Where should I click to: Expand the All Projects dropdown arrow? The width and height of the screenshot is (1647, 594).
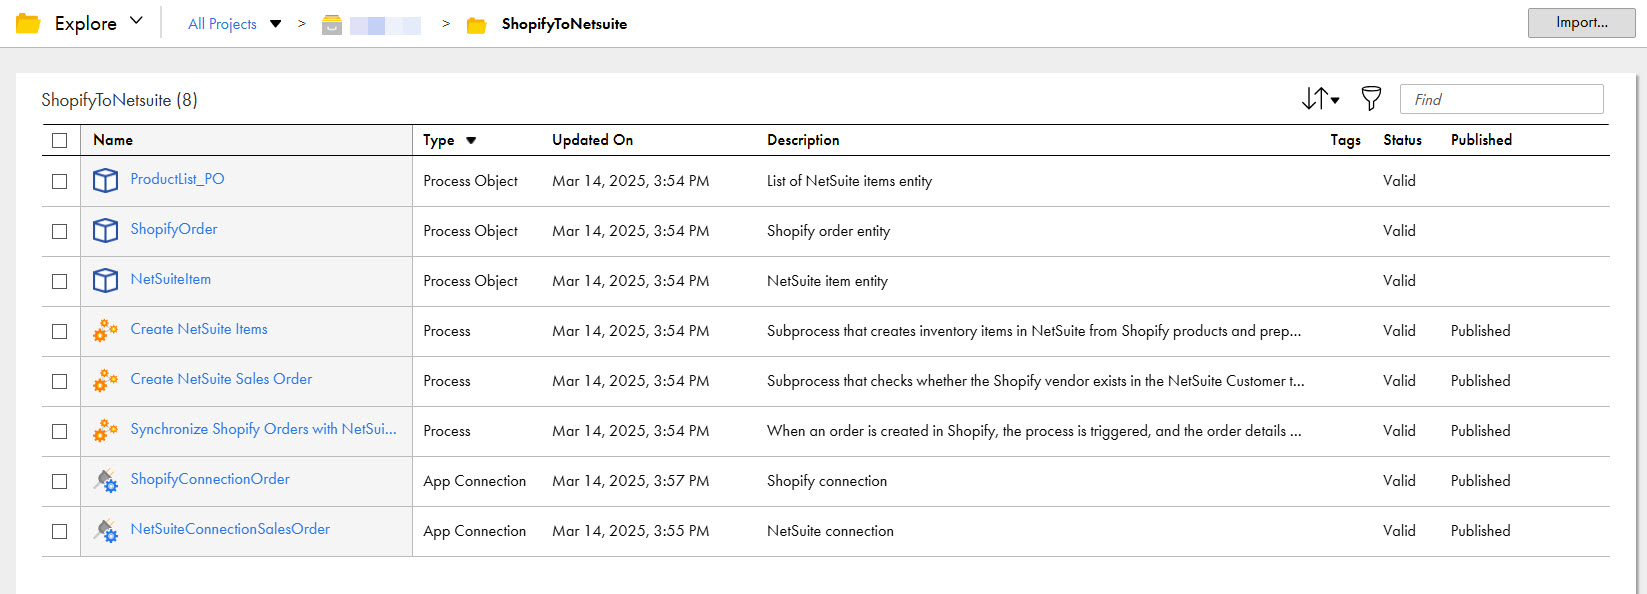(276, 24)
